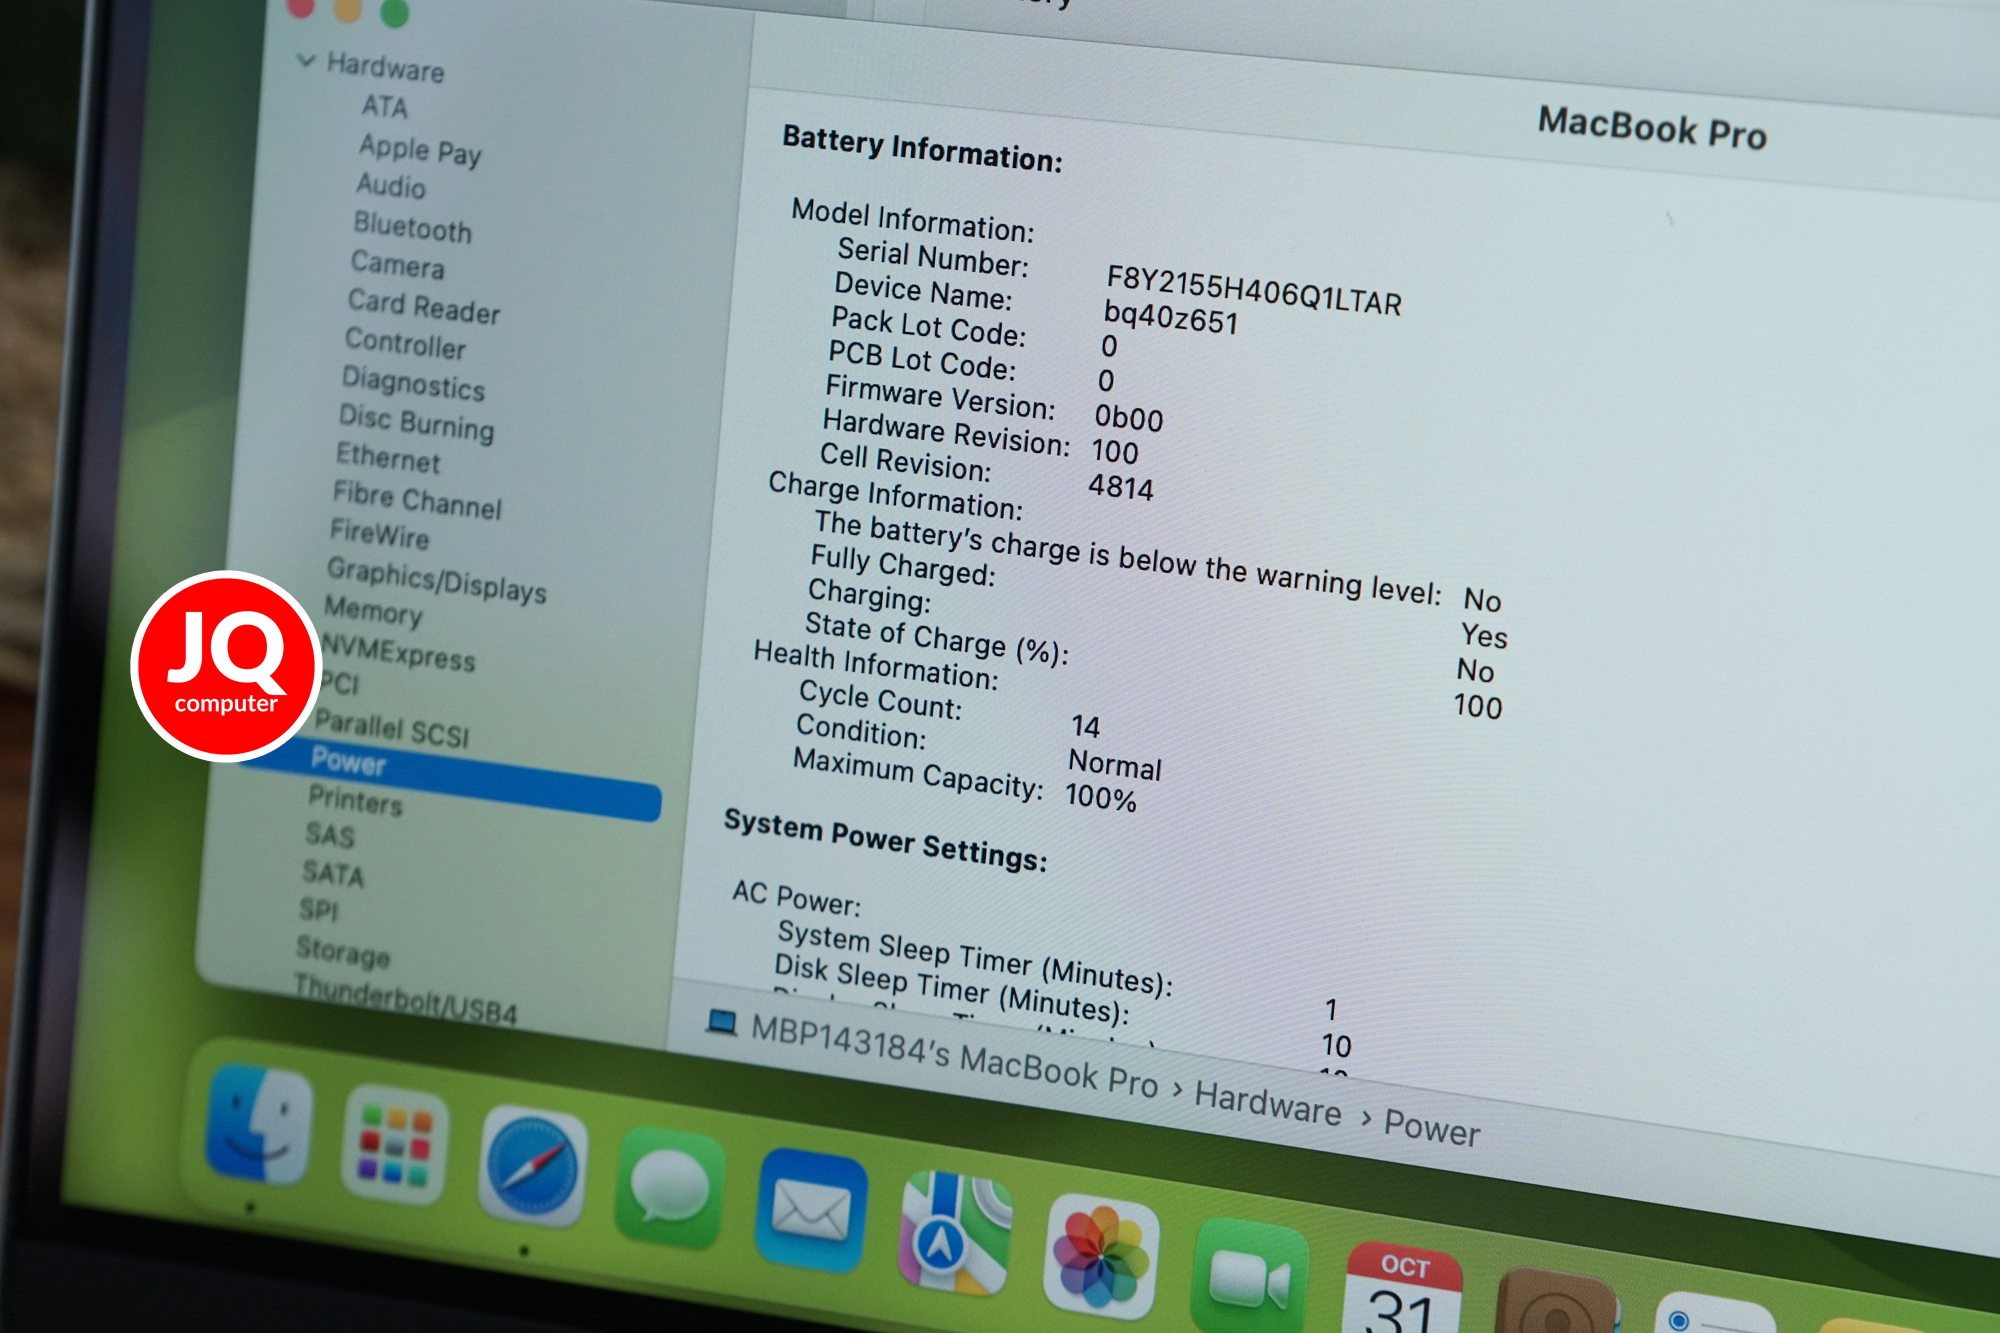The width and height of the screenshot is (2000, 1333).
Task: Open Mail app in the Dock
Action: pos(812,1211)
